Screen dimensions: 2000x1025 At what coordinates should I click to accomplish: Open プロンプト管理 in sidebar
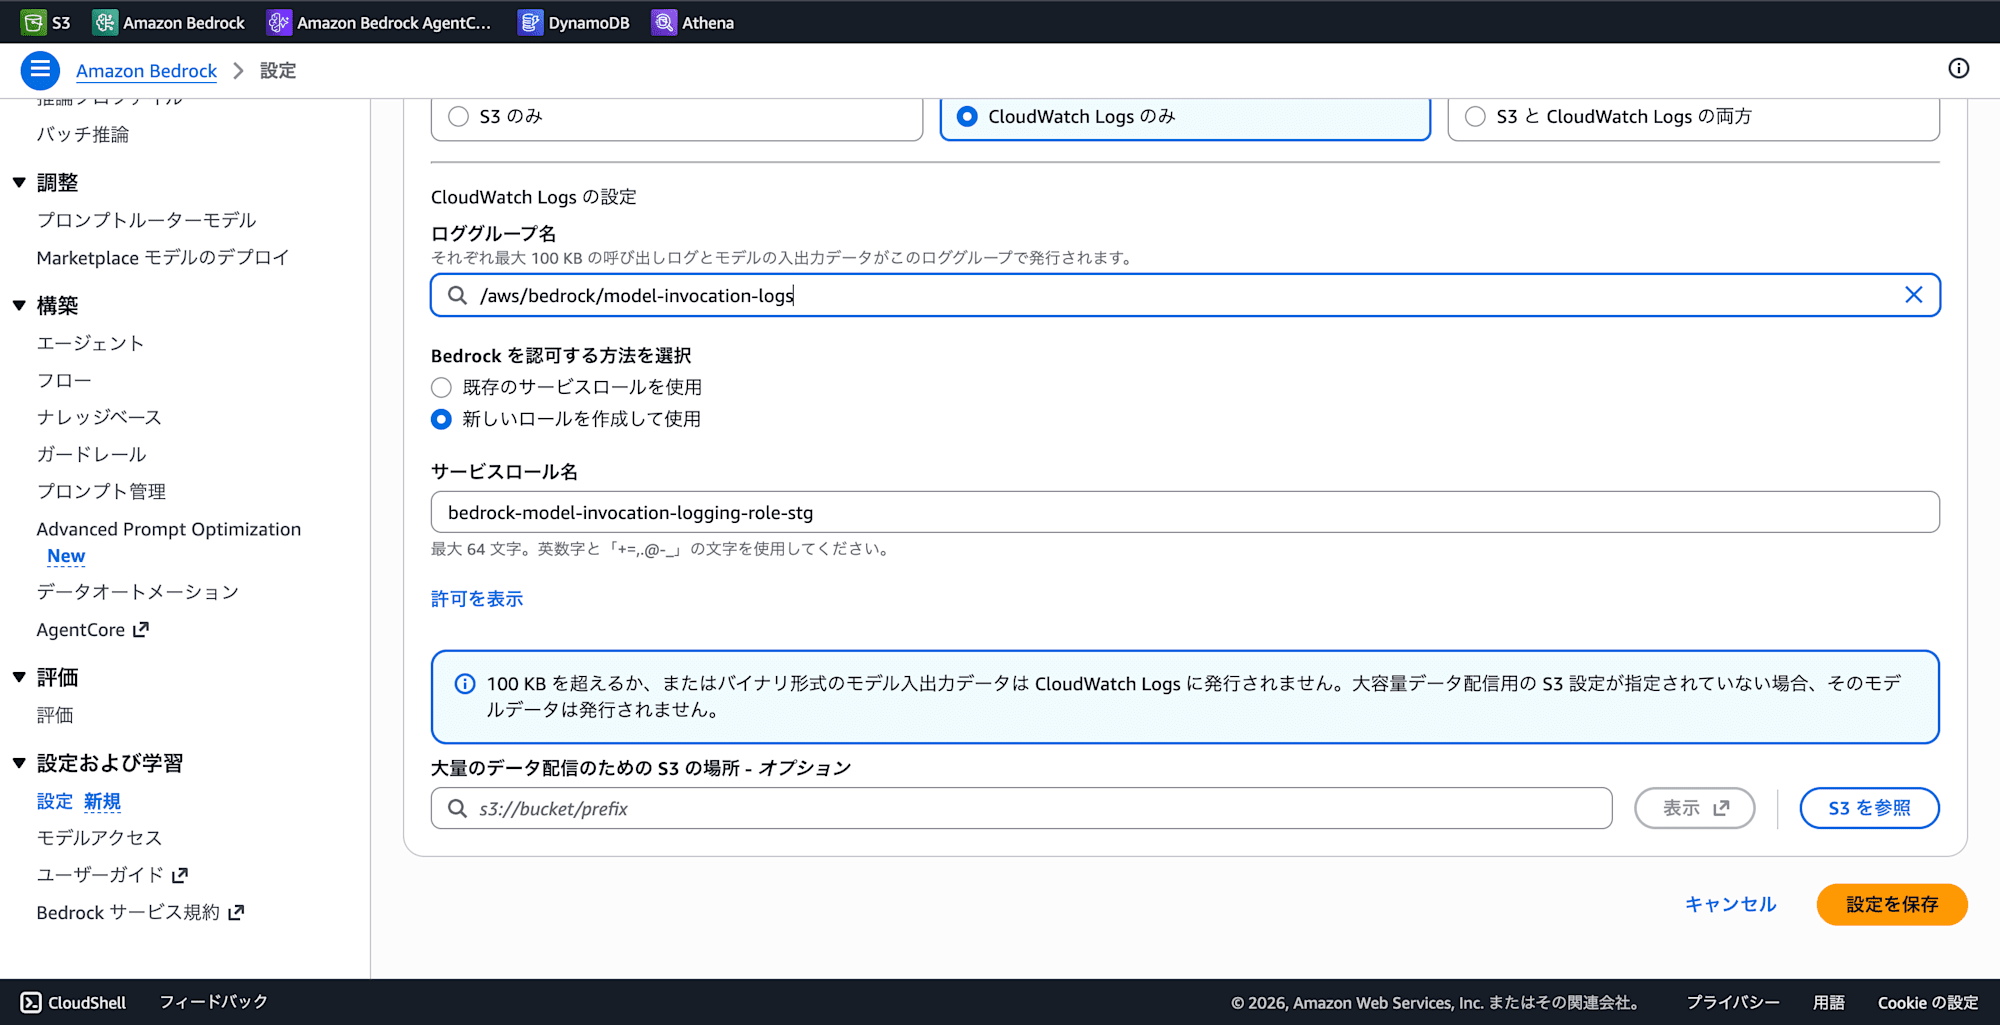tap(101, 491)
